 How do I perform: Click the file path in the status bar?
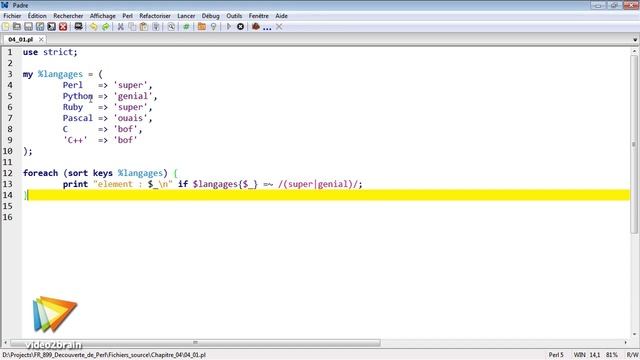click(104, 355)
